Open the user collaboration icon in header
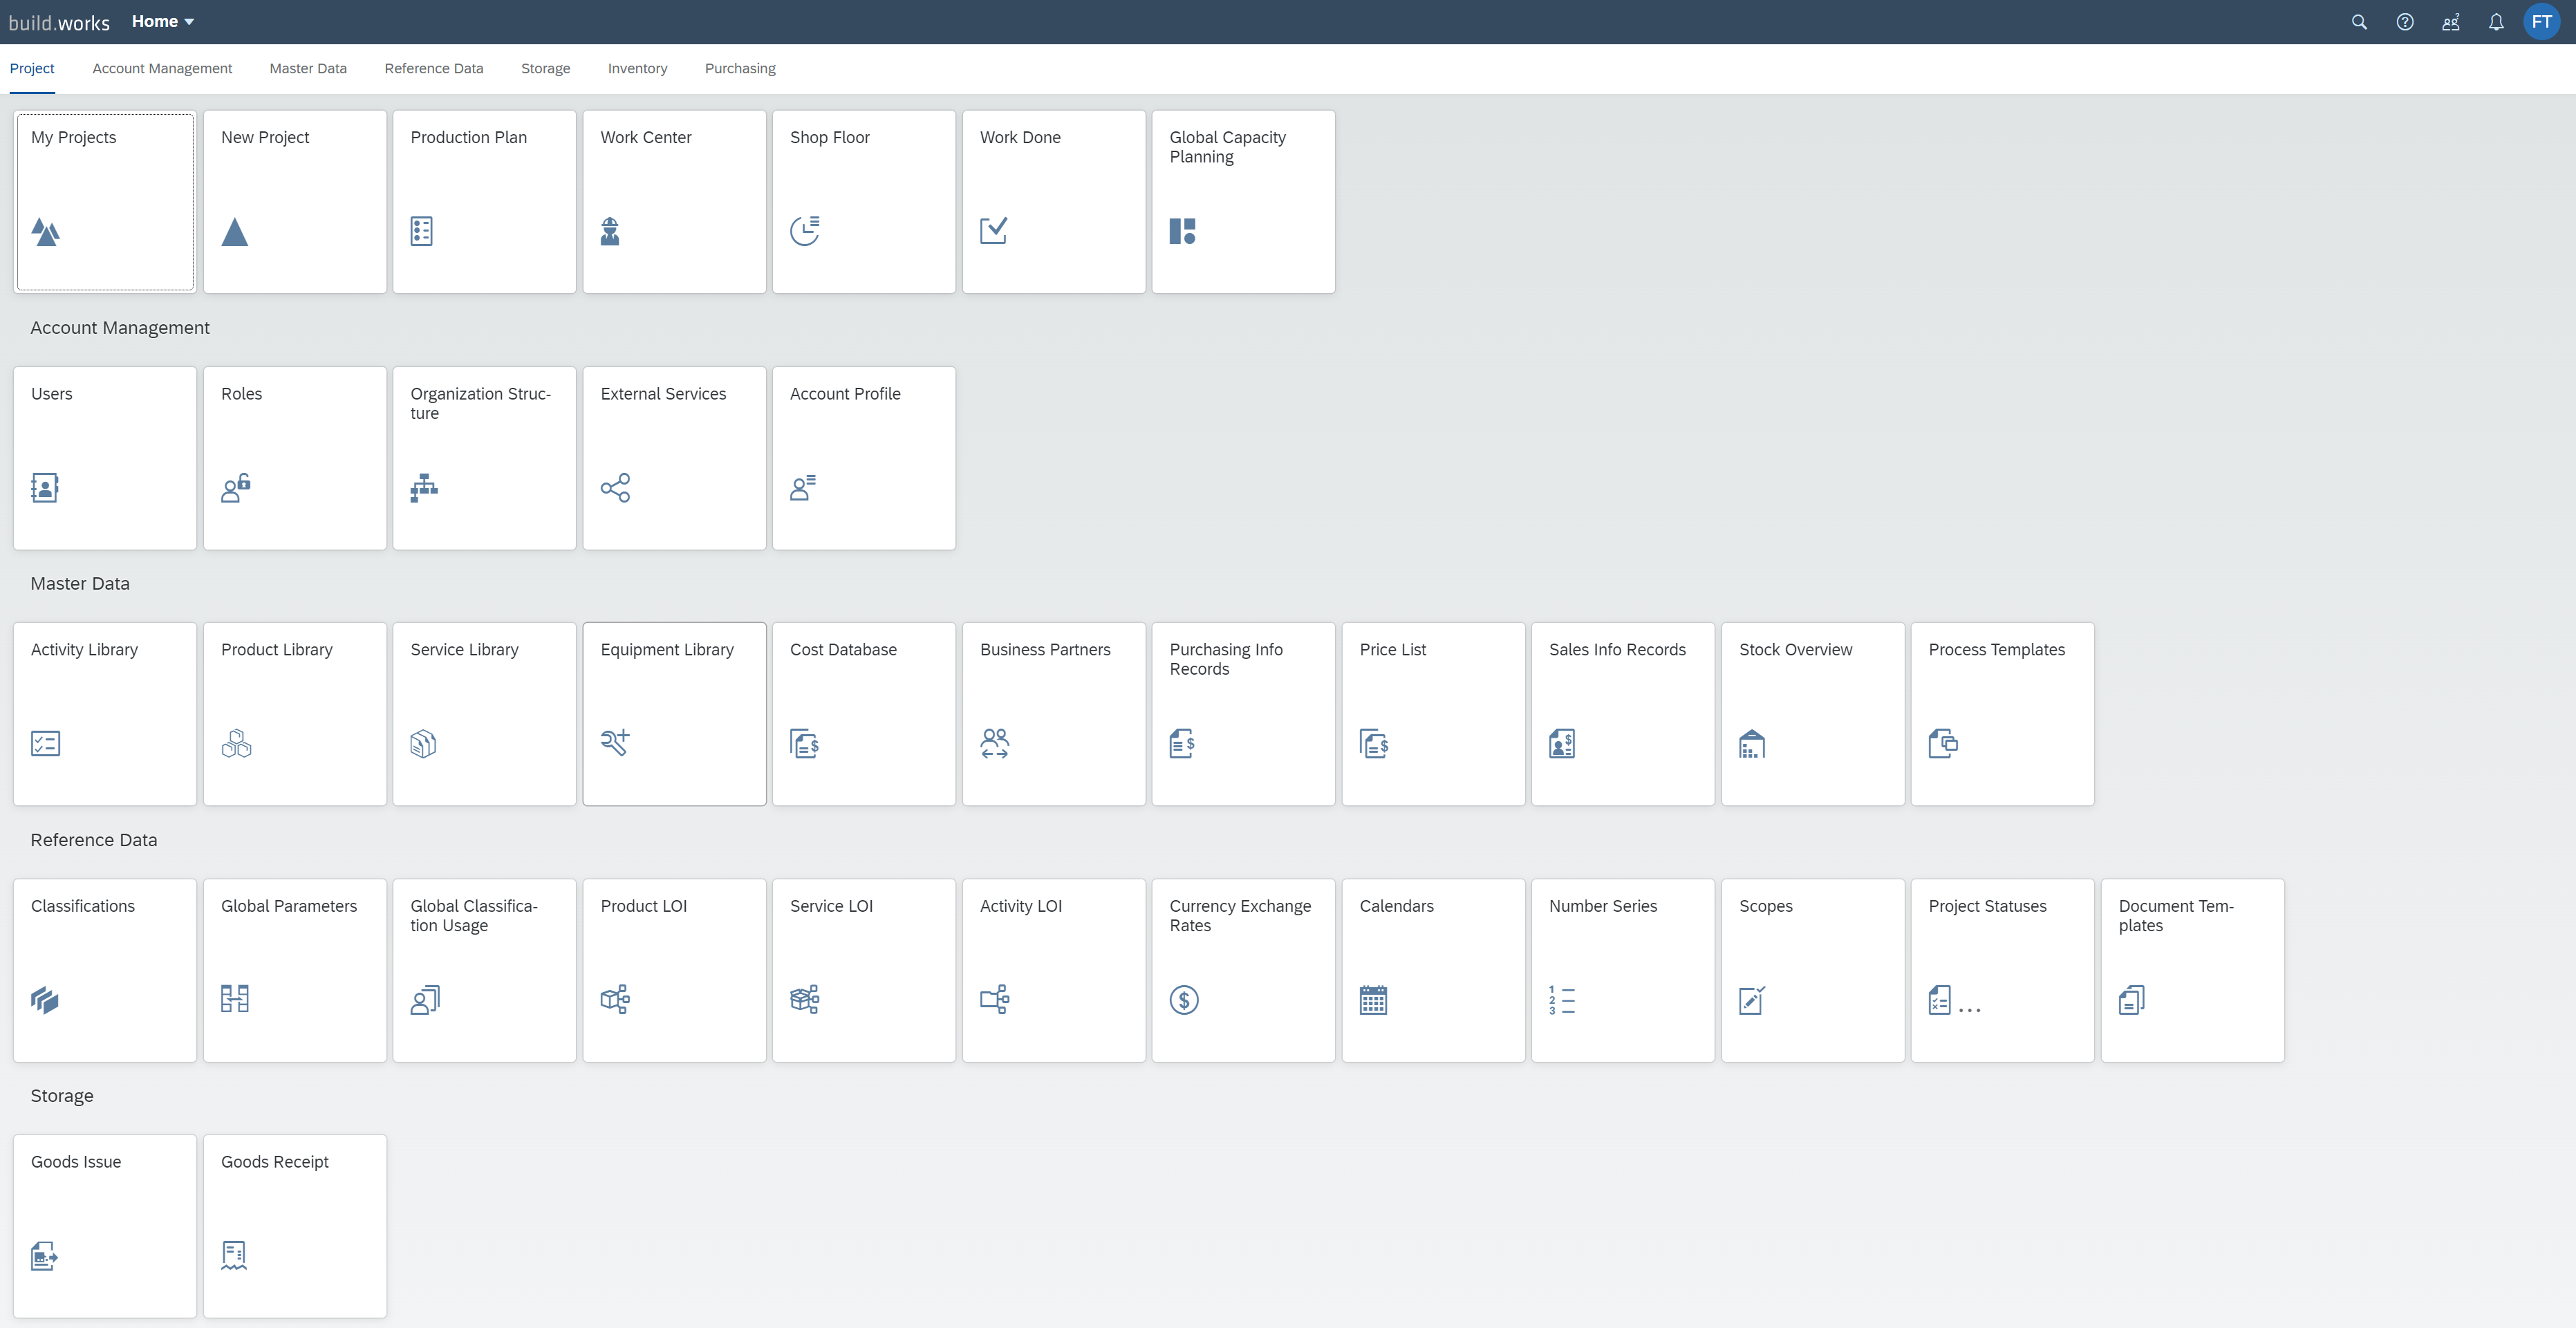Image resolution: width=2576 pixels, height=1328 pixels. tap(2451, 22)
